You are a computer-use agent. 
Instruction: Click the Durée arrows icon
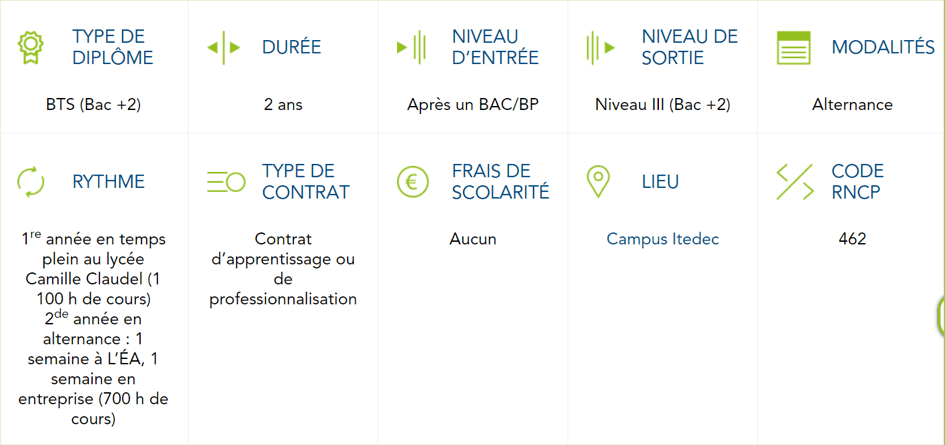pos(224,47)
